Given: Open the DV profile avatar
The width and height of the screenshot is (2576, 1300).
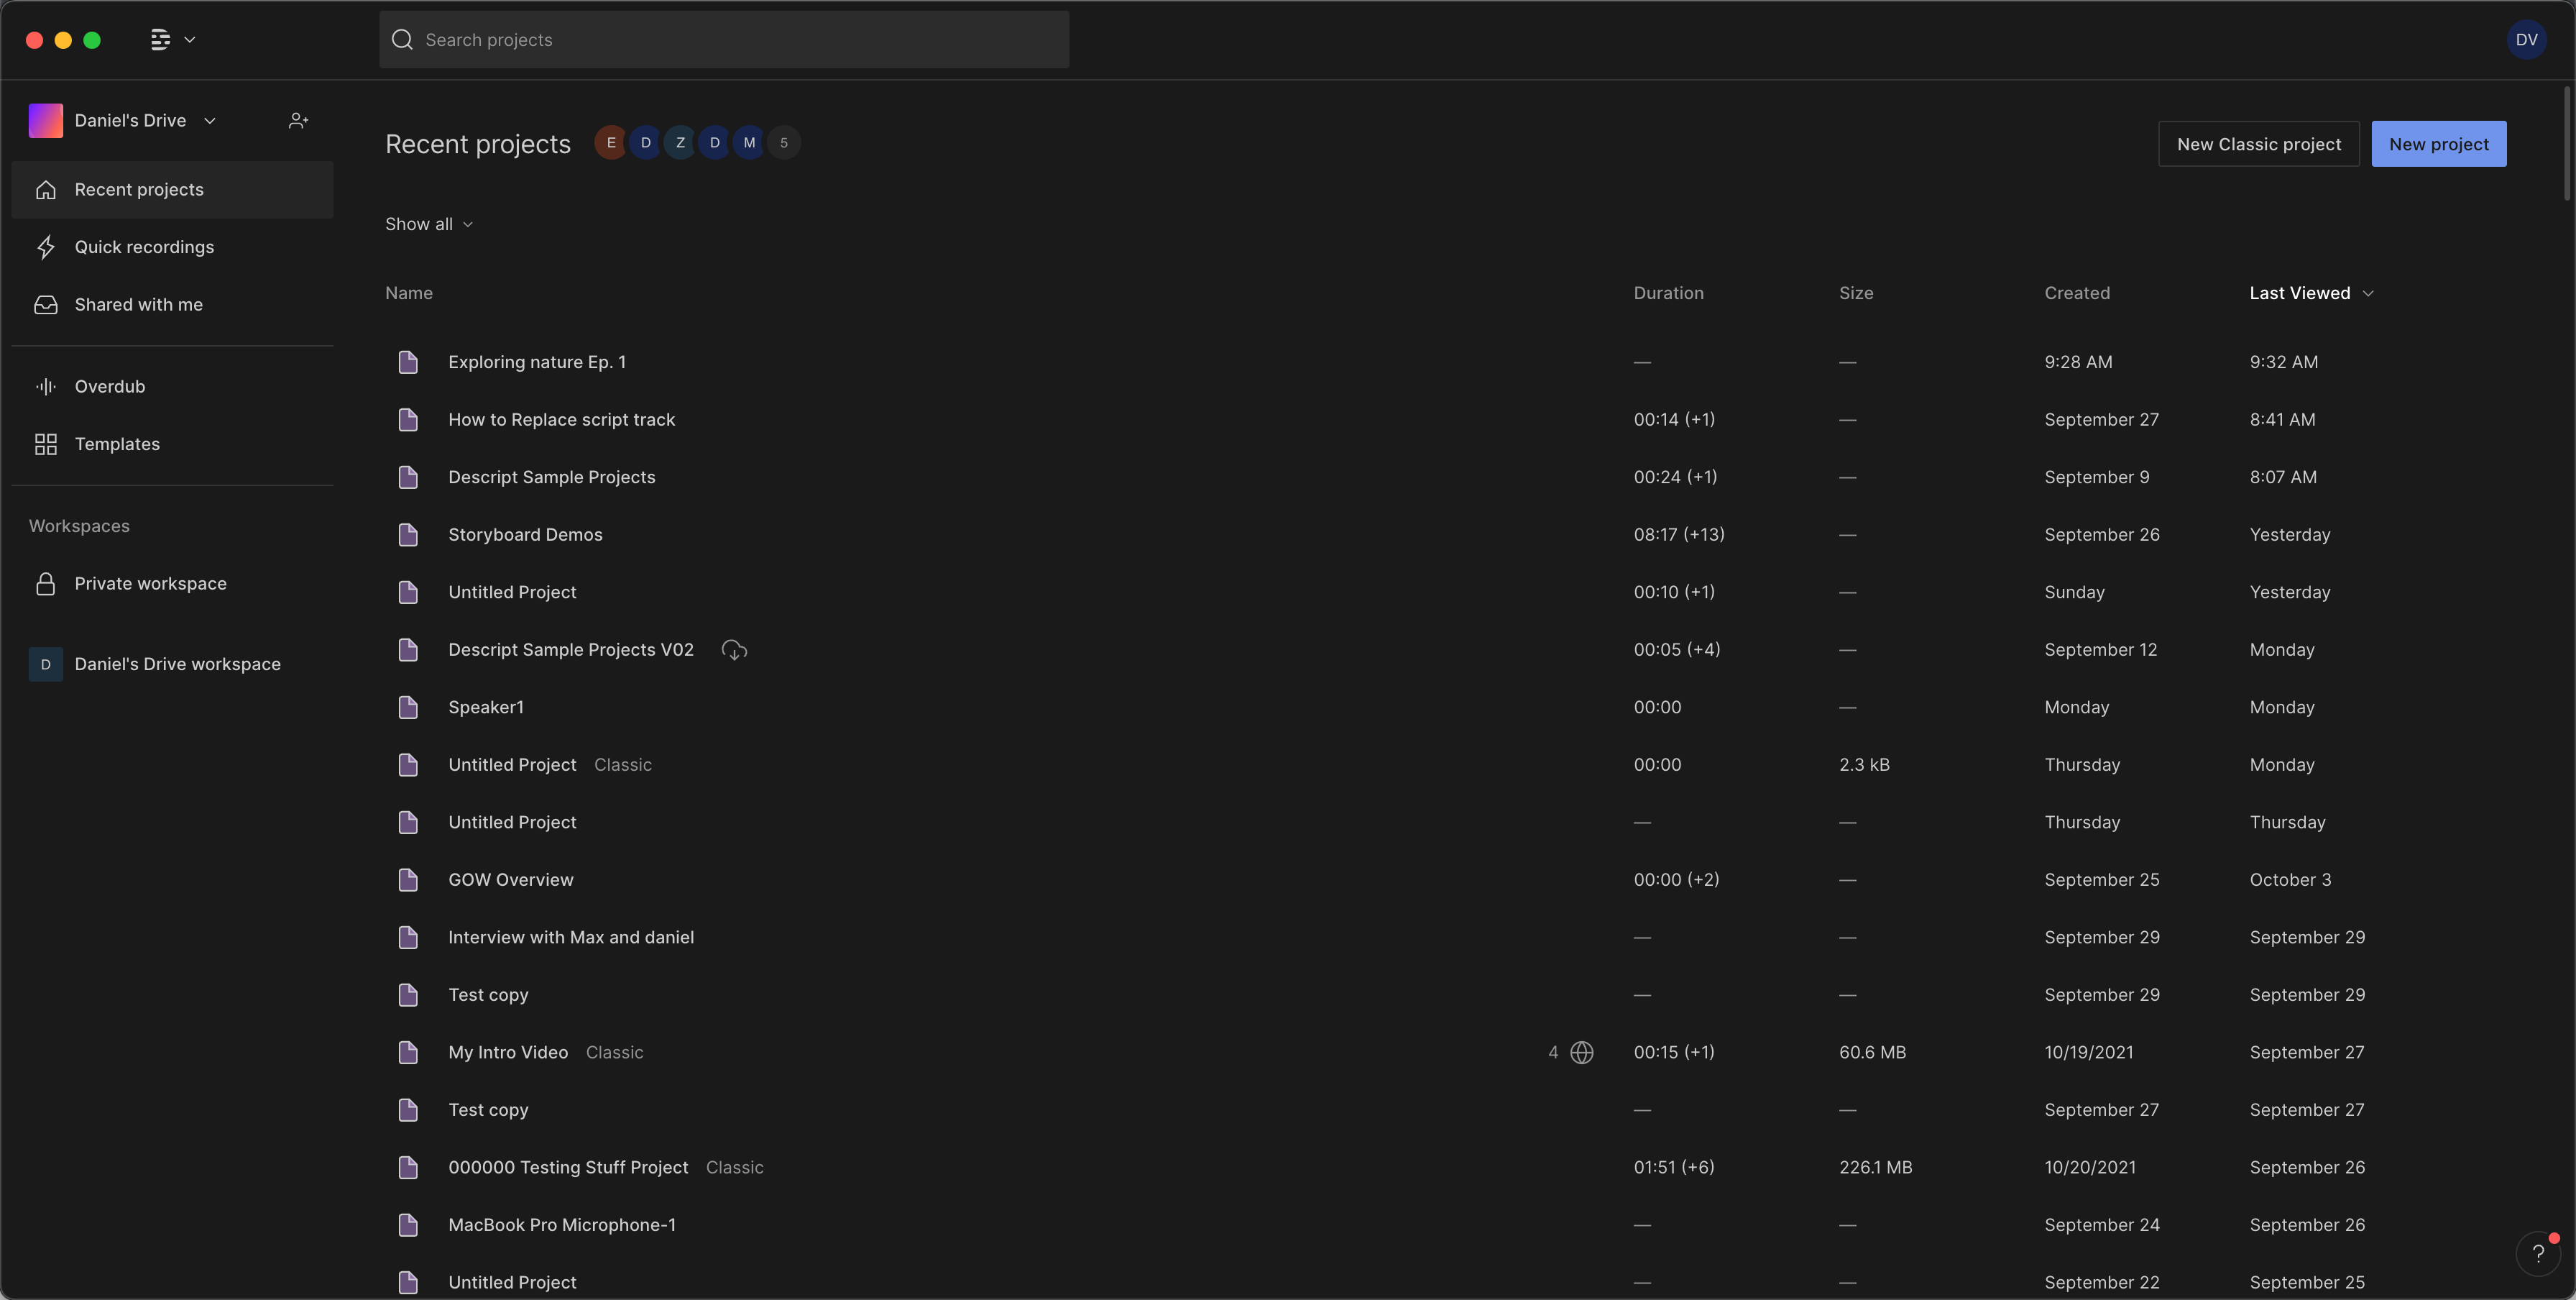Looking at the screenshot, I should coord(2526,40).
